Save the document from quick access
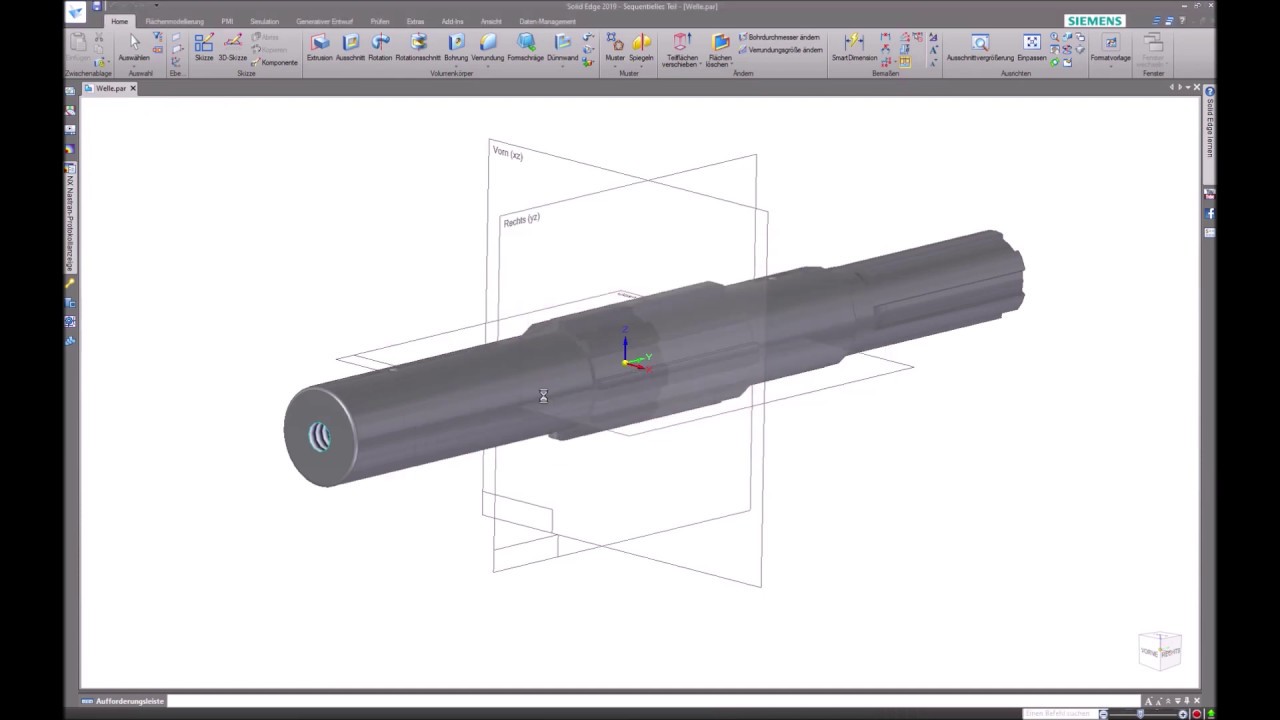Viewport: 1280px width, 720px height. click(97, 6)
